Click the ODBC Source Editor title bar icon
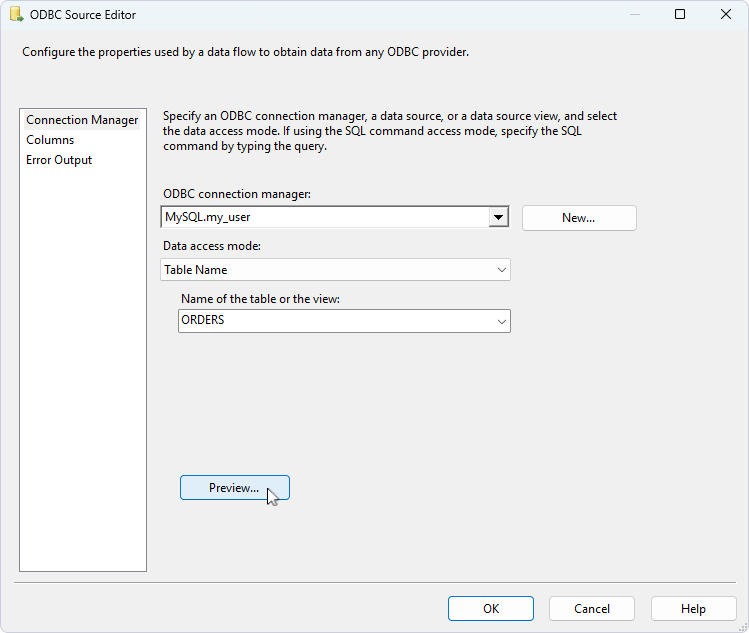The width and height of the screenshot is (749, 633). click(x=15, y=15)
